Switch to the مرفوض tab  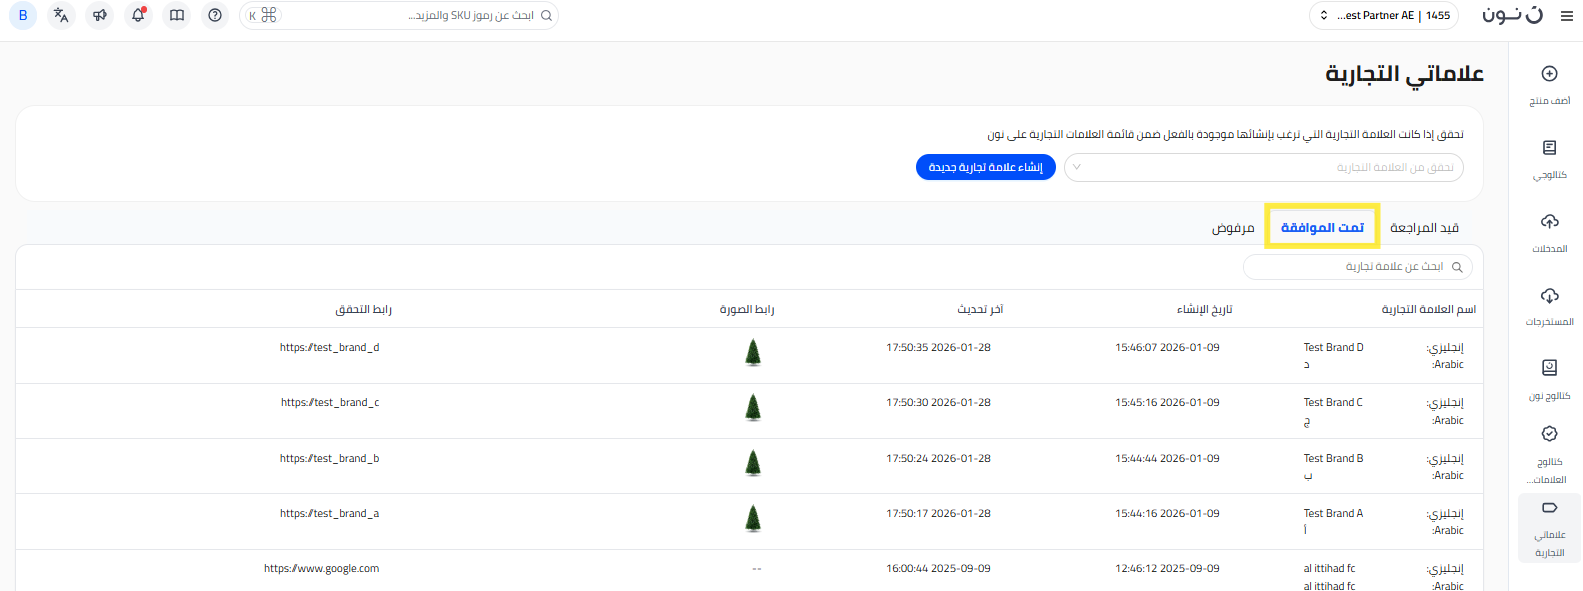(x=1233, y=228)
